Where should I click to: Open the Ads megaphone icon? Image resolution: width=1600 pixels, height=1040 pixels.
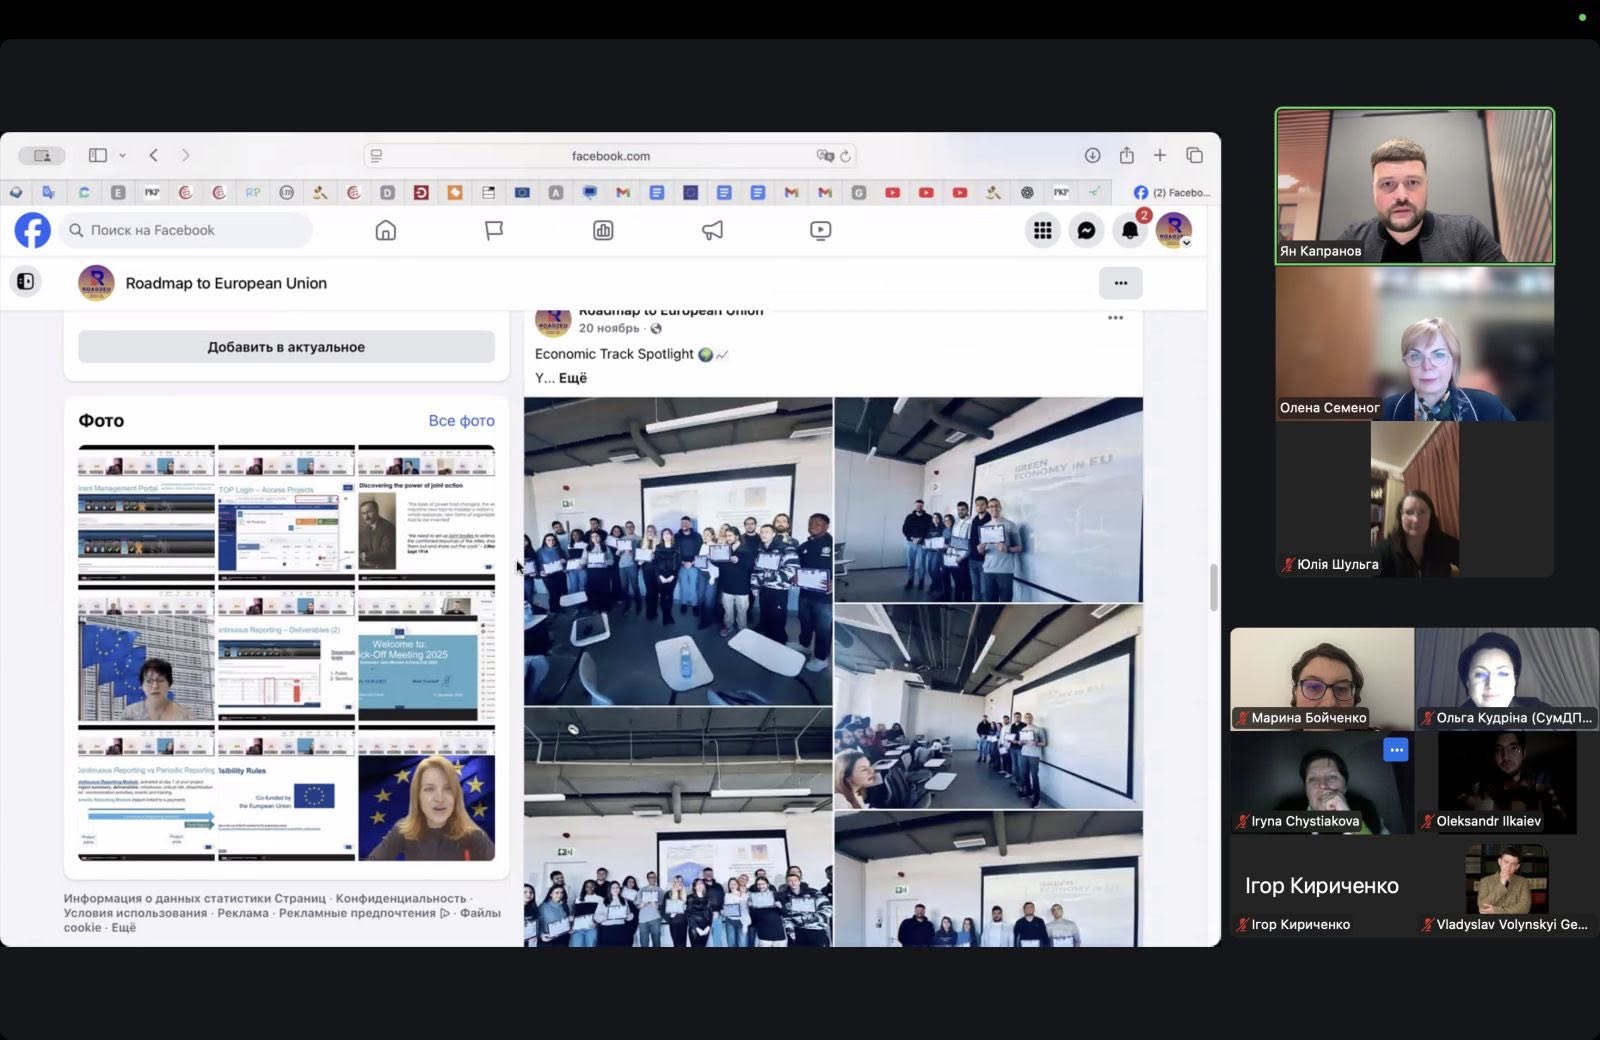coord(712,230)
